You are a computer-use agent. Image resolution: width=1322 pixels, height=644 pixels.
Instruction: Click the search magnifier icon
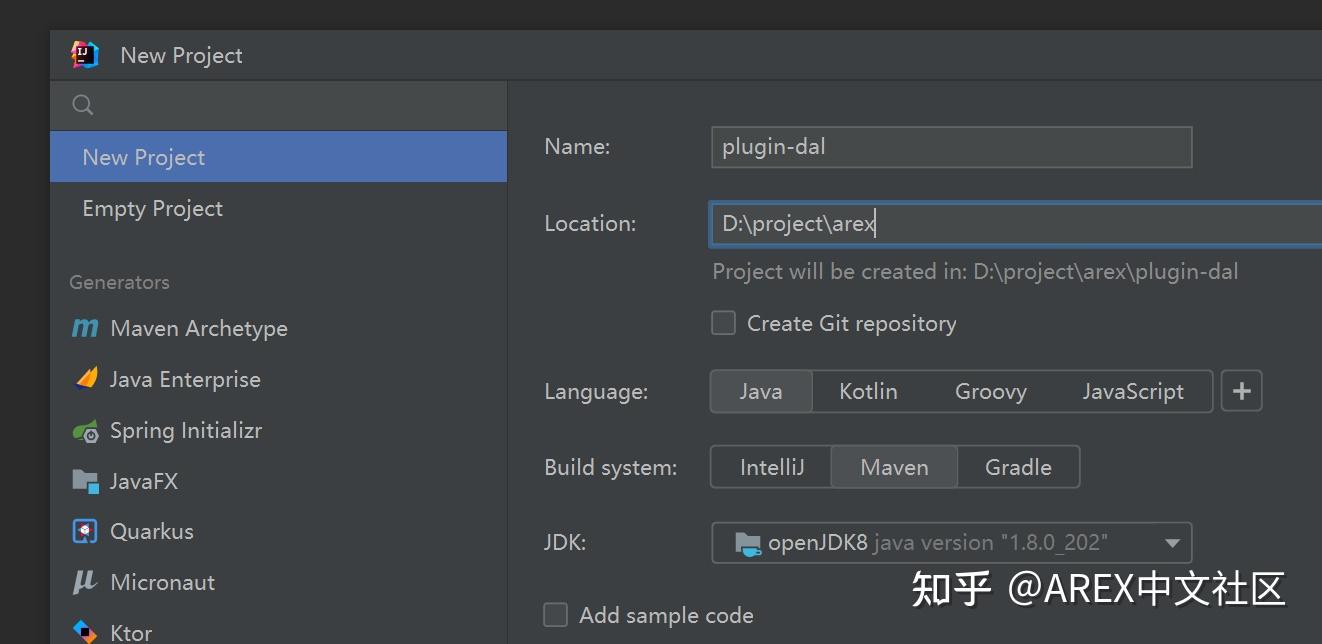[83, 104]
